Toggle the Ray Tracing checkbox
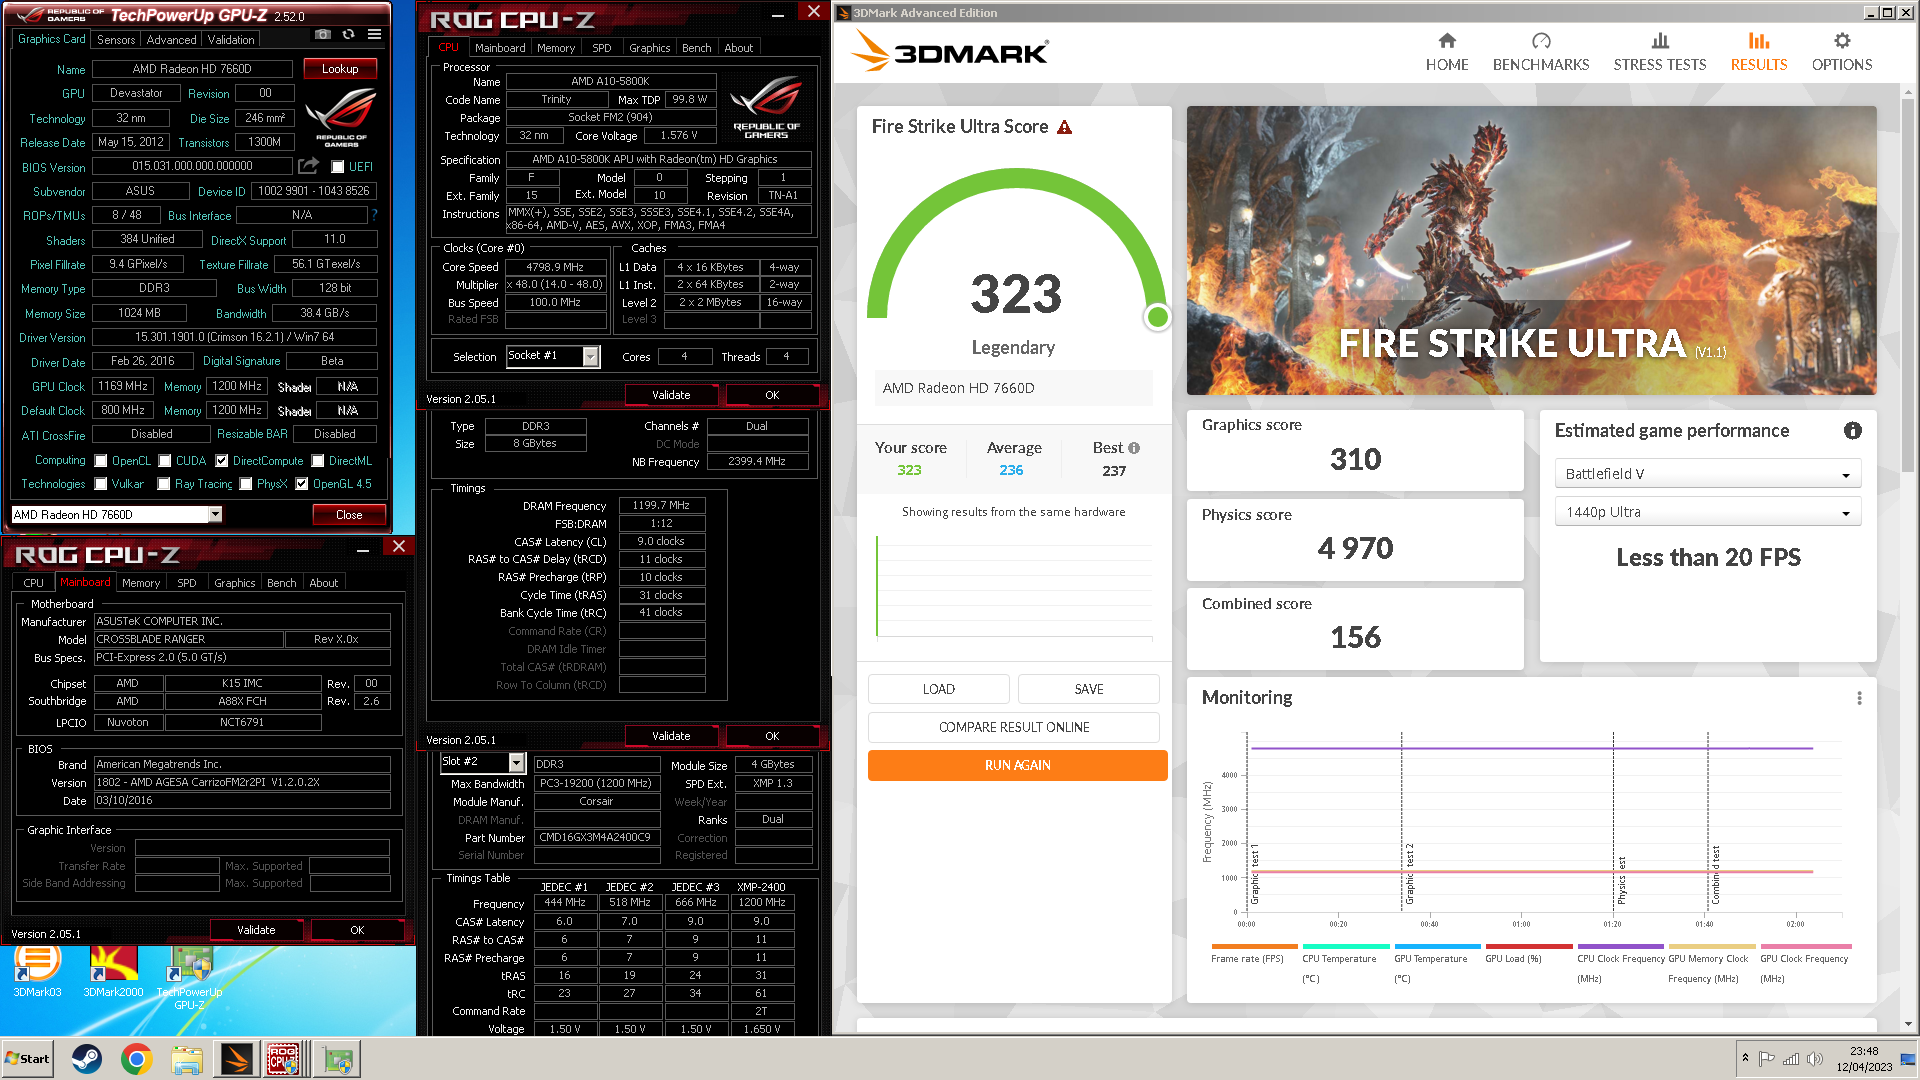 tap(164, 484)
